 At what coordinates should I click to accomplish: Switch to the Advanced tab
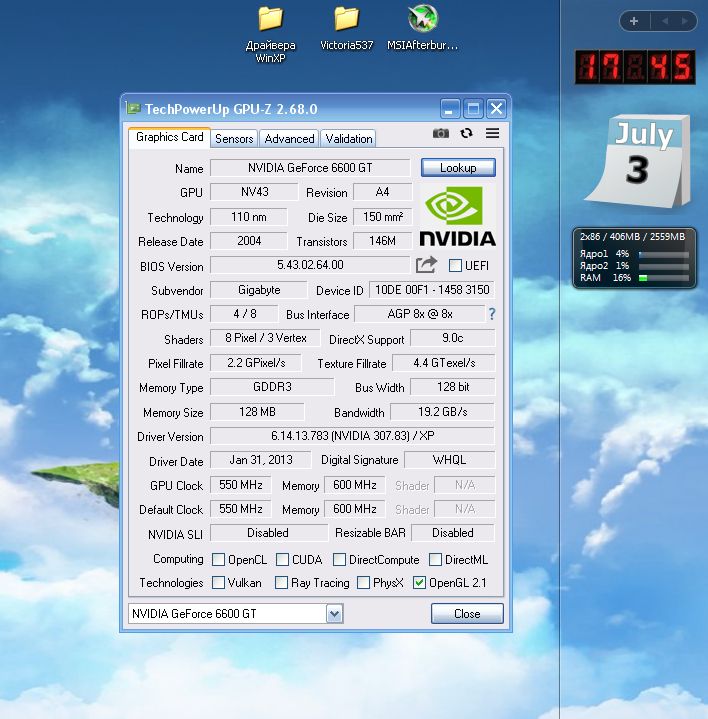pos(289,138)
